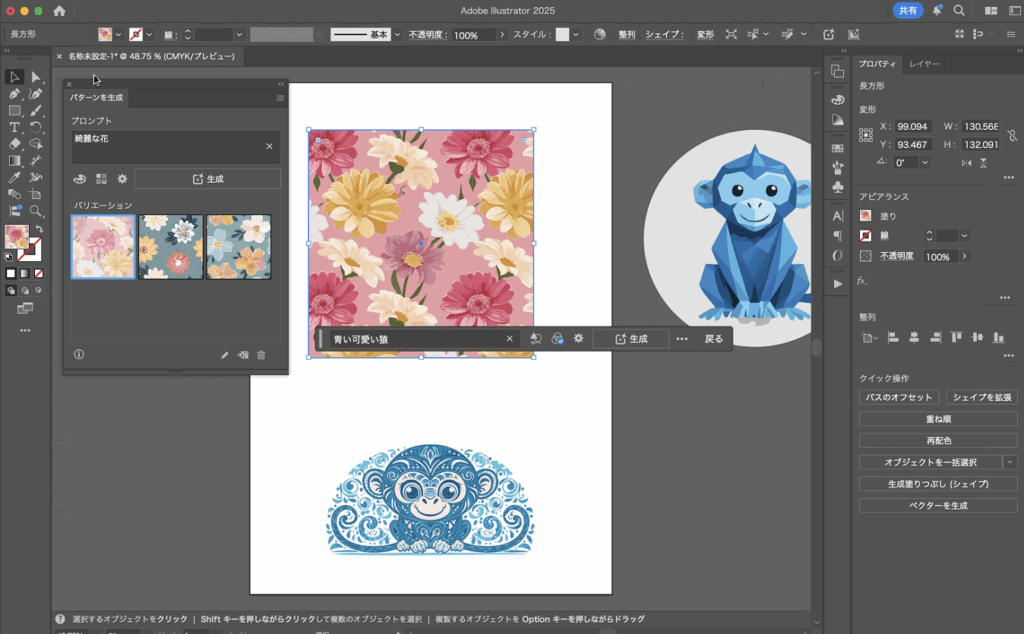The height and width of the screenshot is (634, 1024).
Task: Open settings gear in the pattern generation panel
Action: click(x=122, y=179)
